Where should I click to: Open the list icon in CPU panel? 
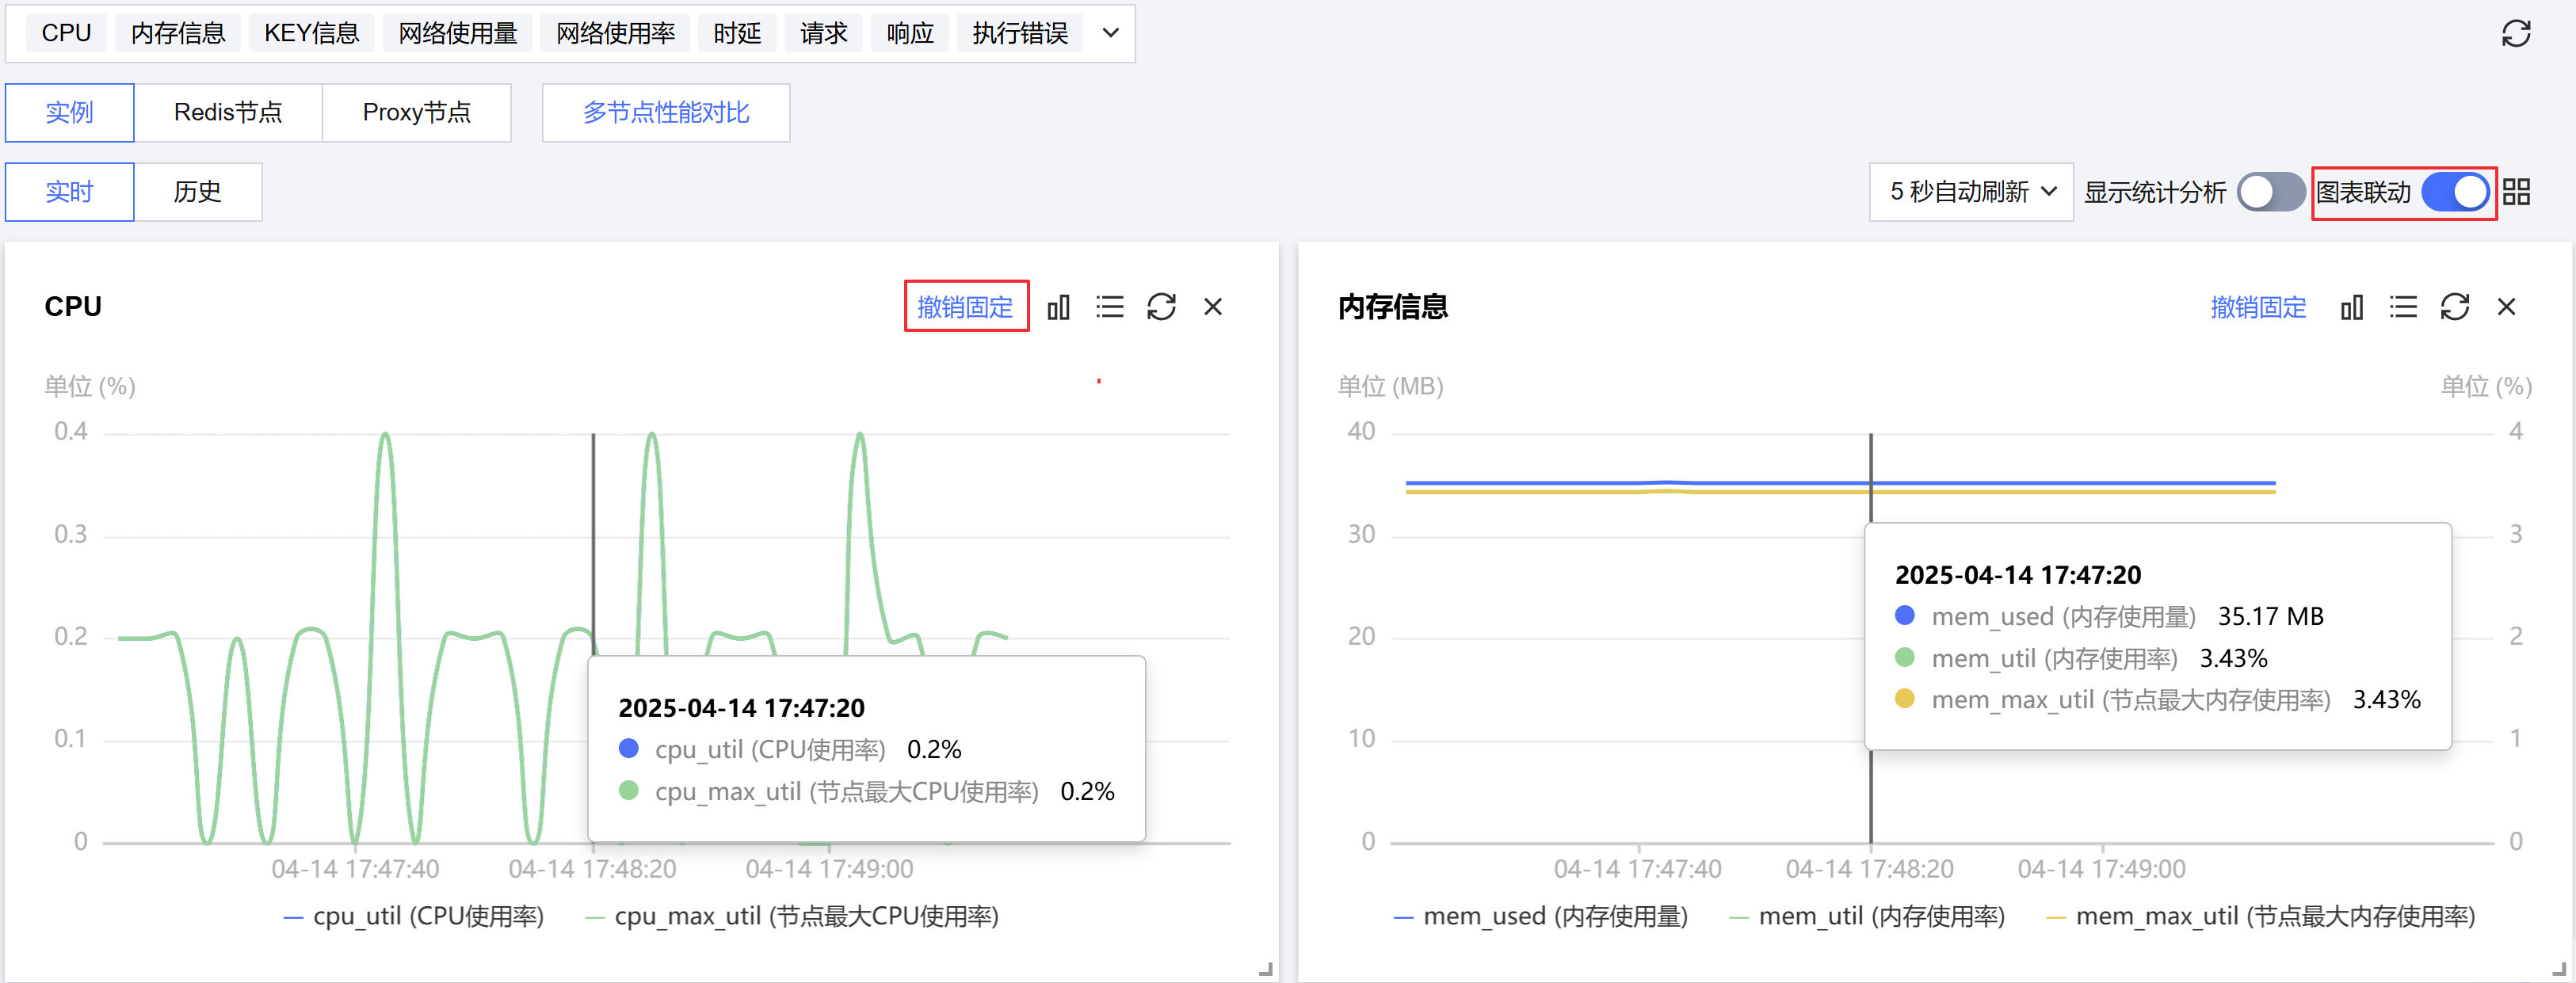click(1109, 307)
